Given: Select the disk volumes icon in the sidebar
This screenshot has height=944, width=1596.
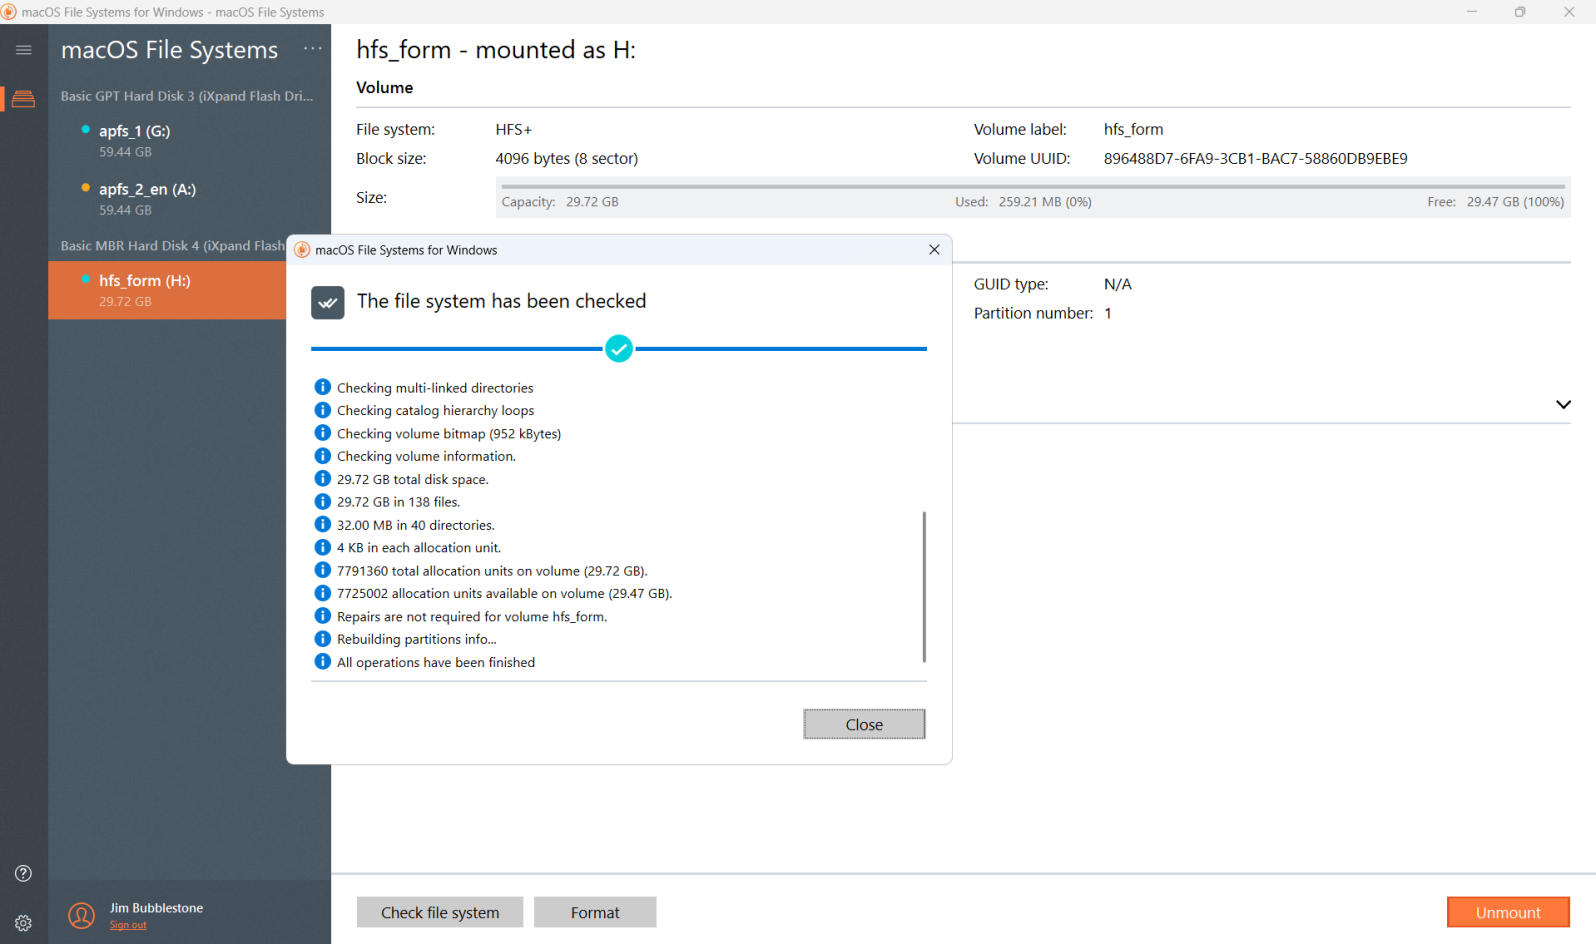Looking at the screenshot, I should pos(24,99).
